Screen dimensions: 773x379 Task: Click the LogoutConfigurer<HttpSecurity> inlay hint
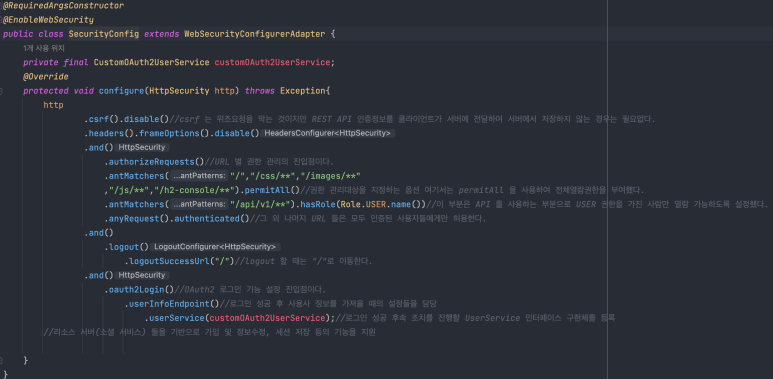coord(215,247)
